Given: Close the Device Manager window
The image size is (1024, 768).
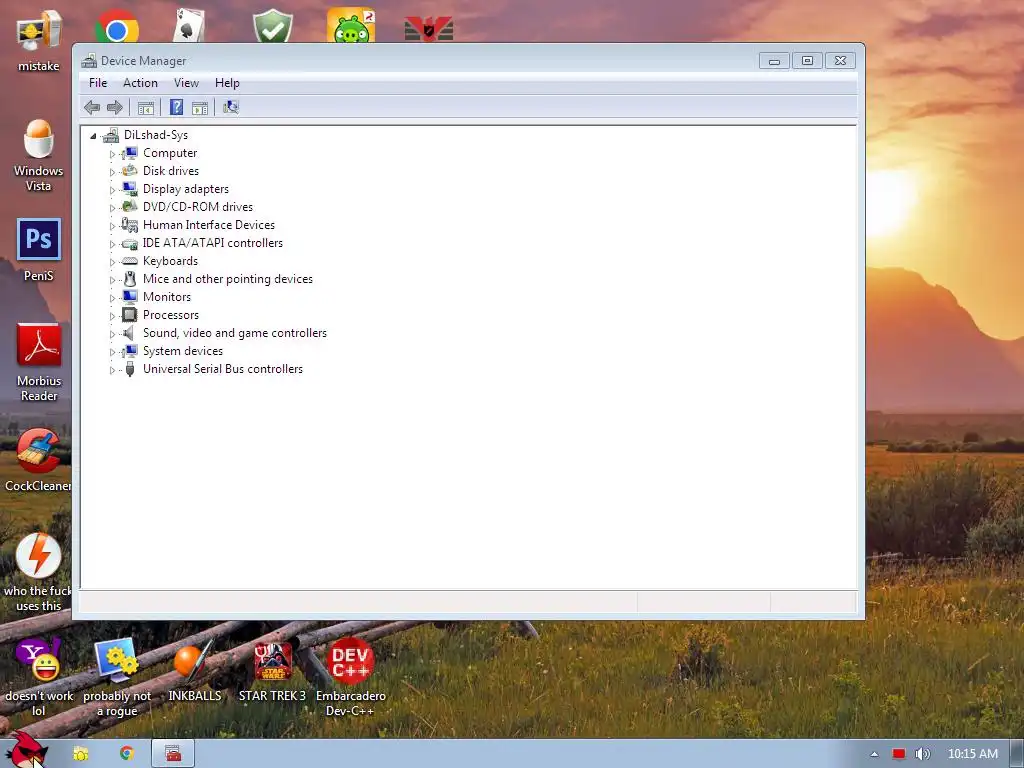Looking at the screenshot, I should (840, 61).
